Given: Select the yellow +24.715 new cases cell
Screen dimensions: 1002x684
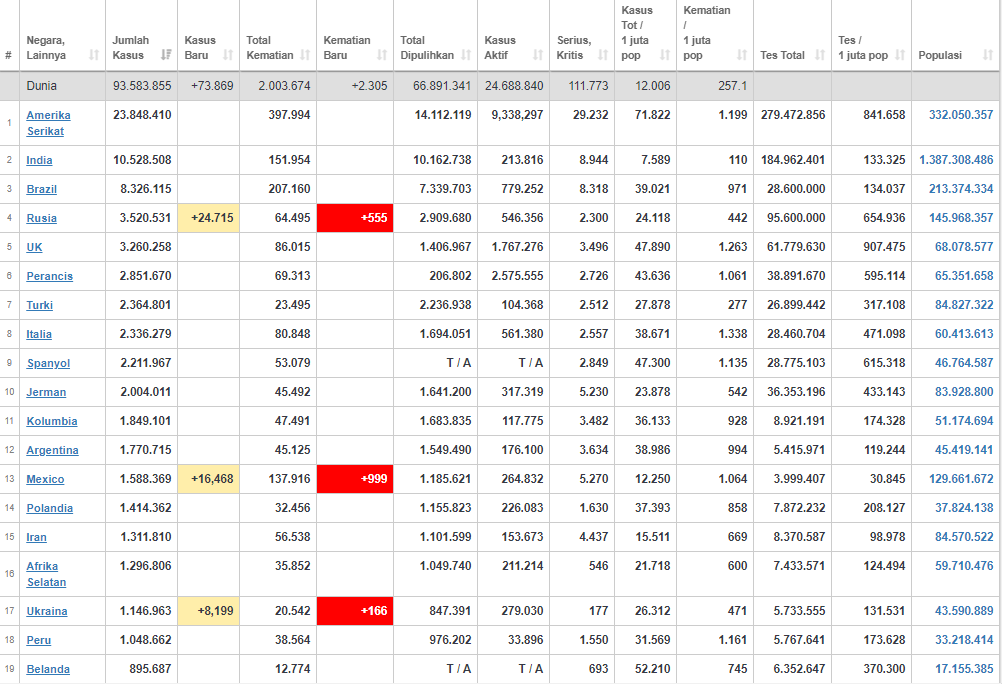Looking at the screenshot, I should pos(208,218).
